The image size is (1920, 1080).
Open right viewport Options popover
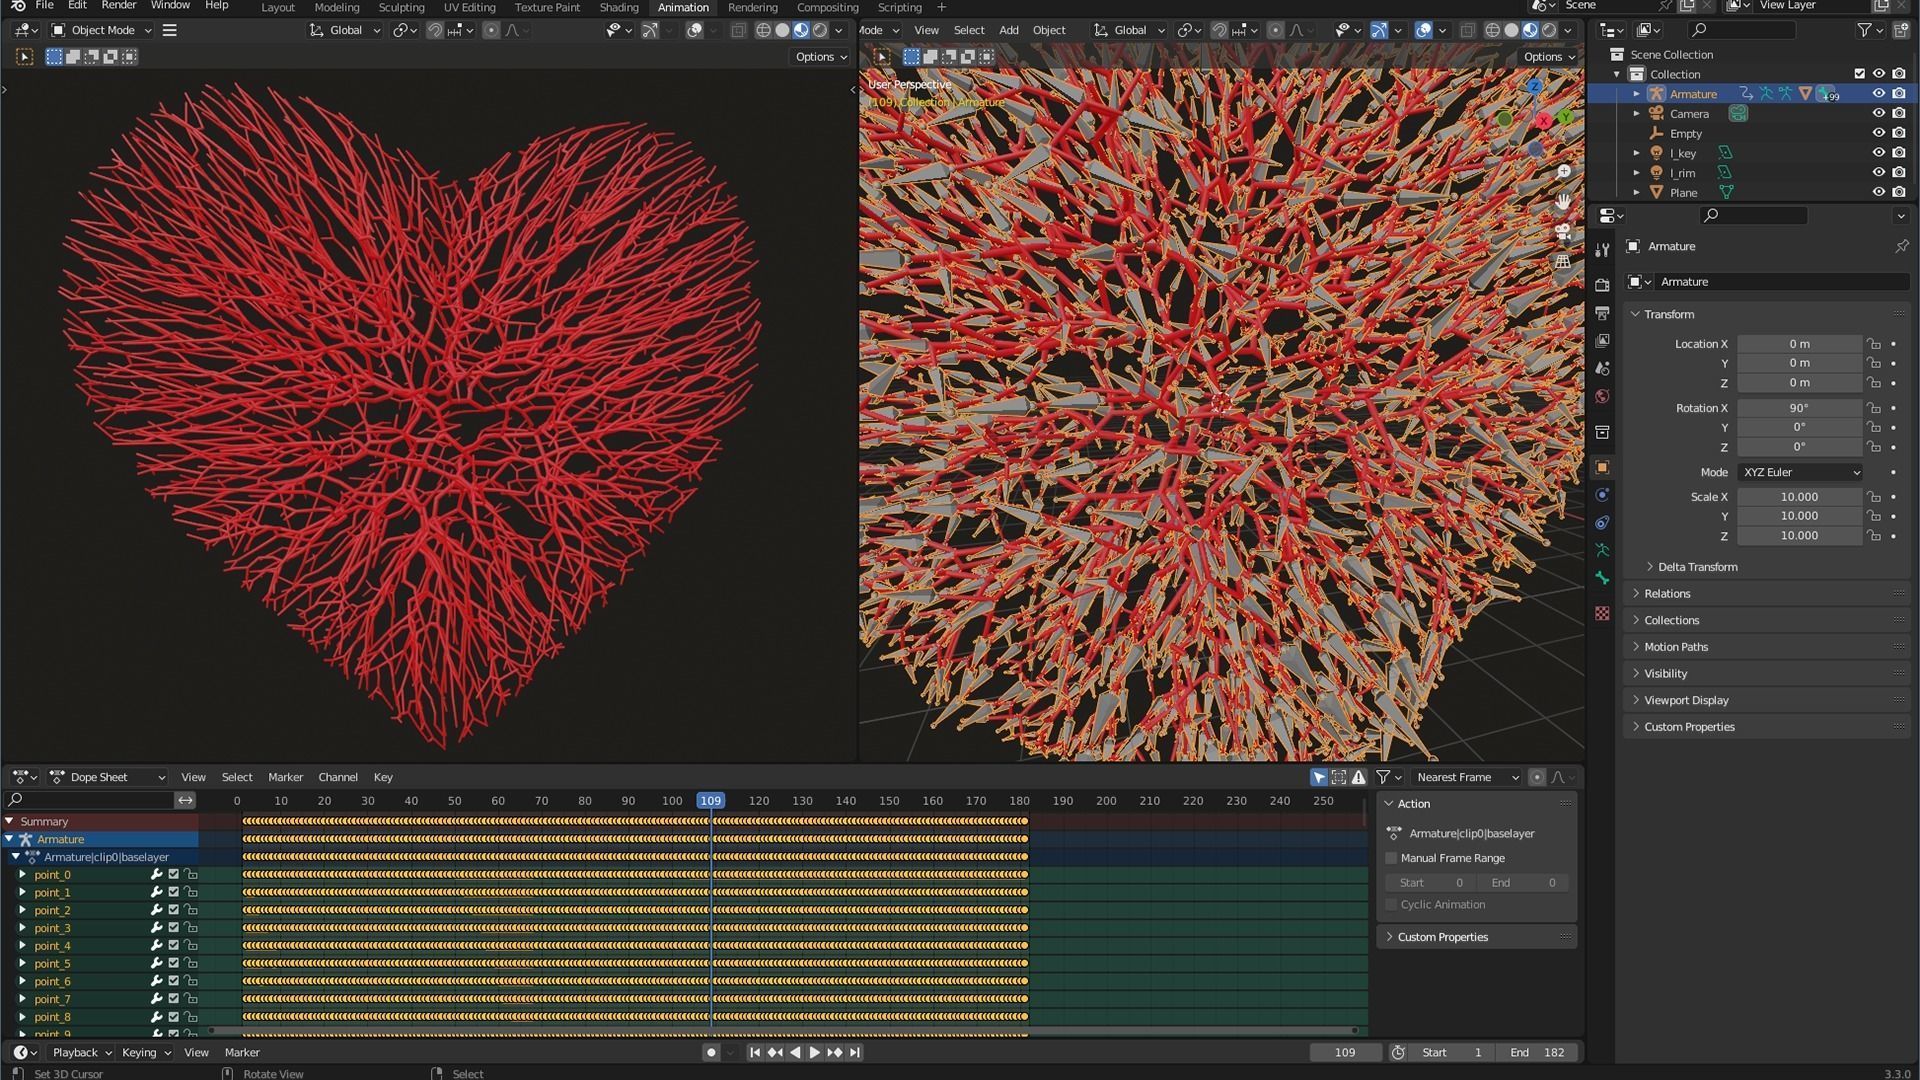click(x=1548, y=57)
